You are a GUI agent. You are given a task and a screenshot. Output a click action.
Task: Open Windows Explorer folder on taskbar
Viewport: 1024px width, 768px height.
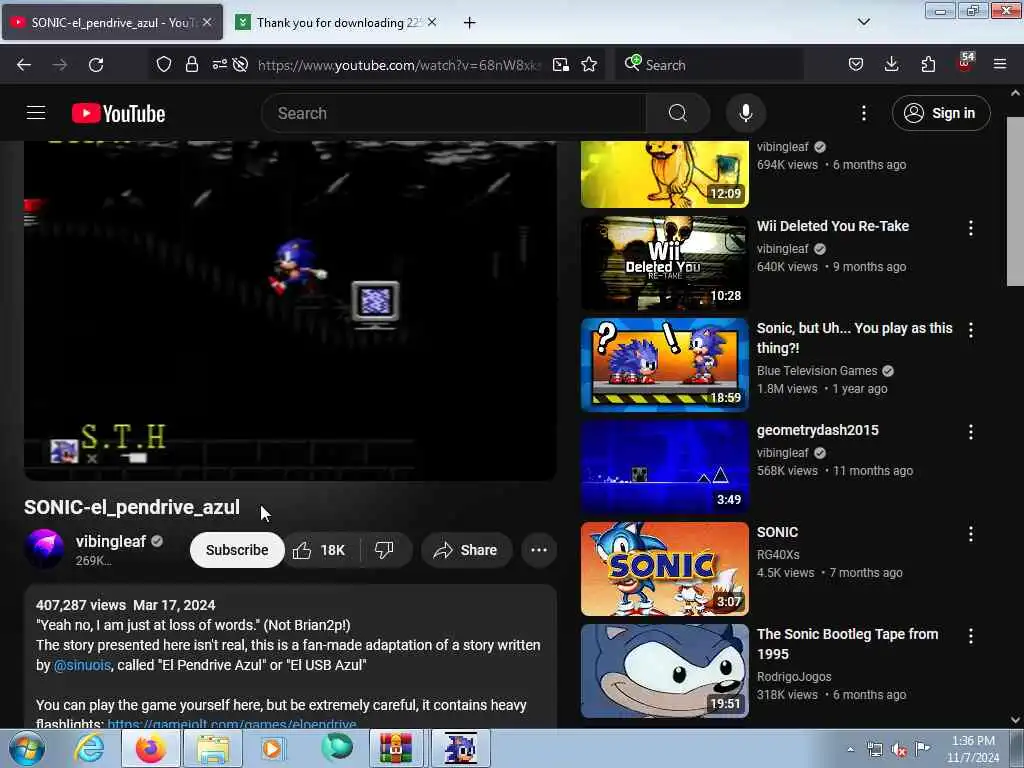click(213, 748)
